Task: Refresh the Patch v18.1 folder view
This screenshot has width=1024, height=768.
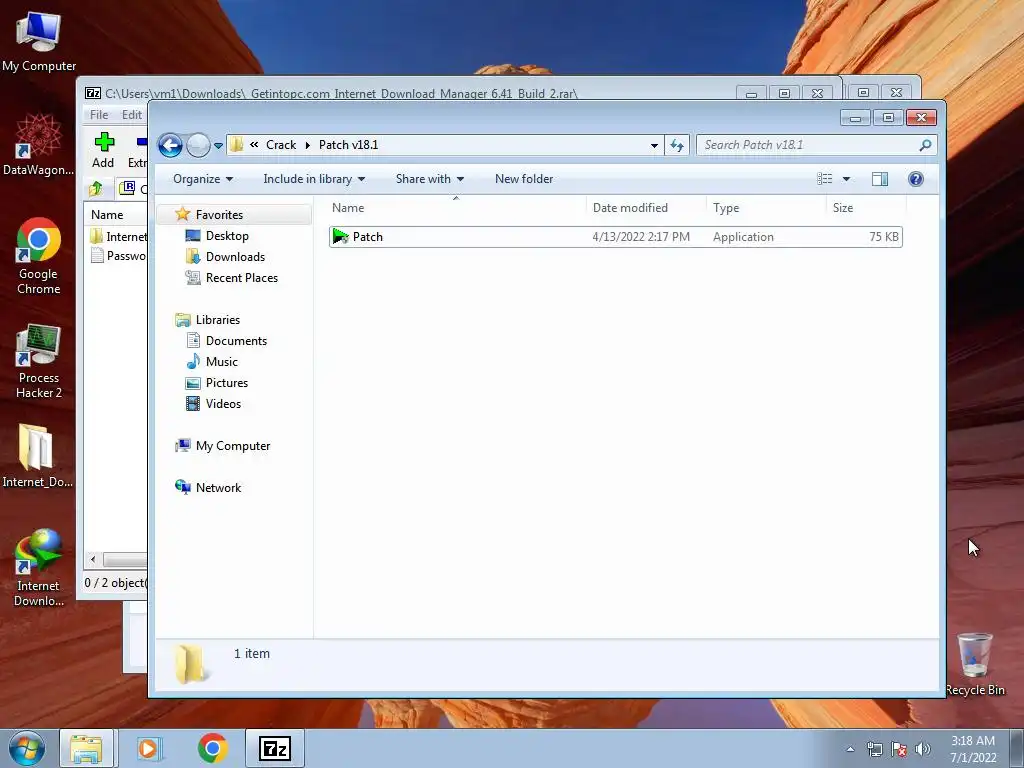Action: coord(677,145)
